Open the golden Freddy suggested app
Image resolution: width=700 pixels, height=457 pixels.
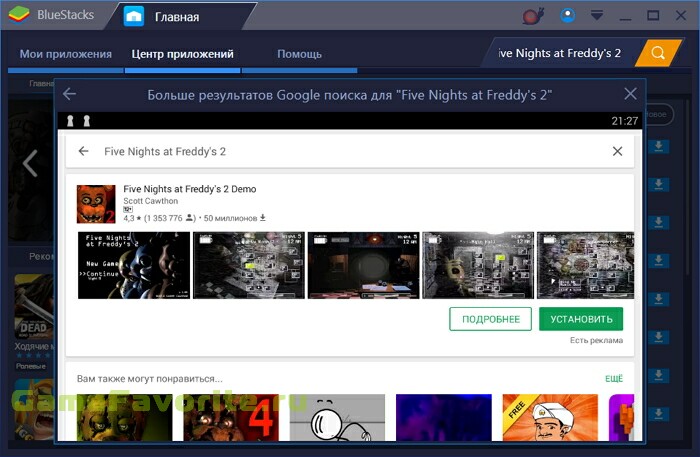coord(125,417)
